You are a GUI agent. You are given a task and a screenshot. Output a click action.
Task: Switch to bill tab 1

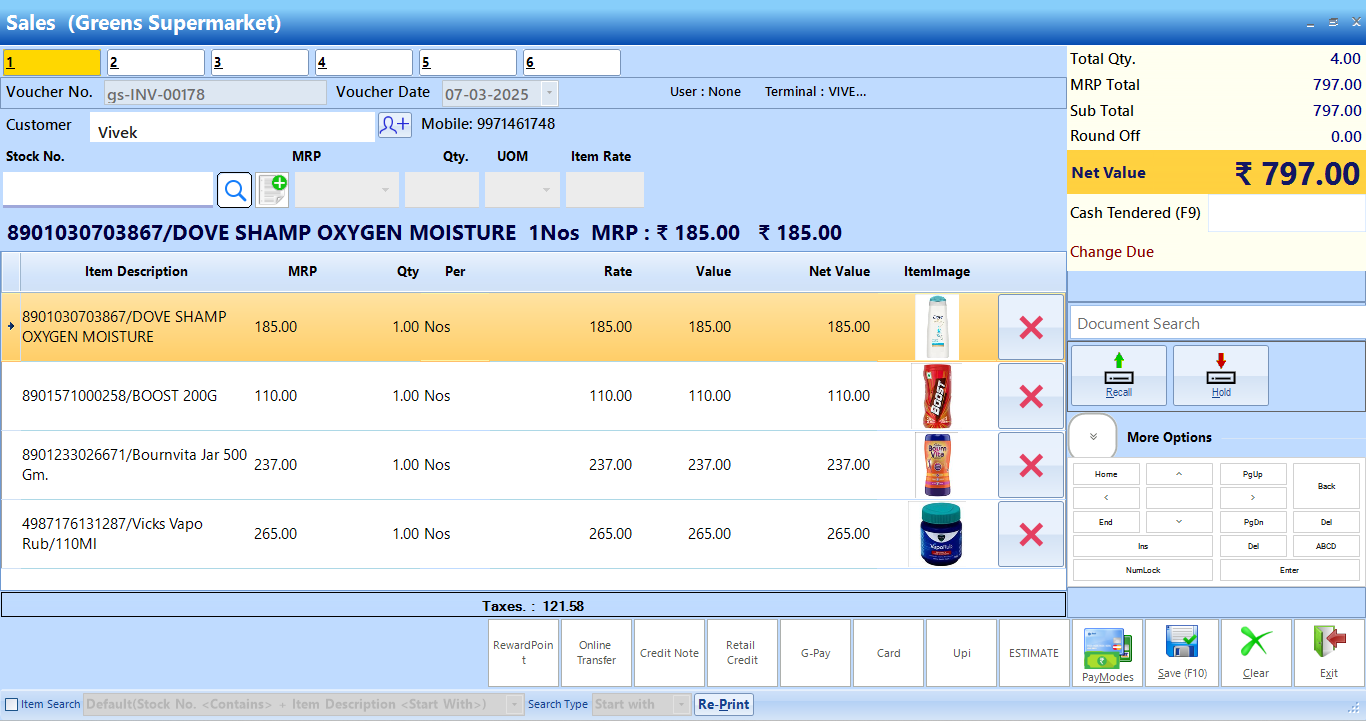tap(52, 63)
